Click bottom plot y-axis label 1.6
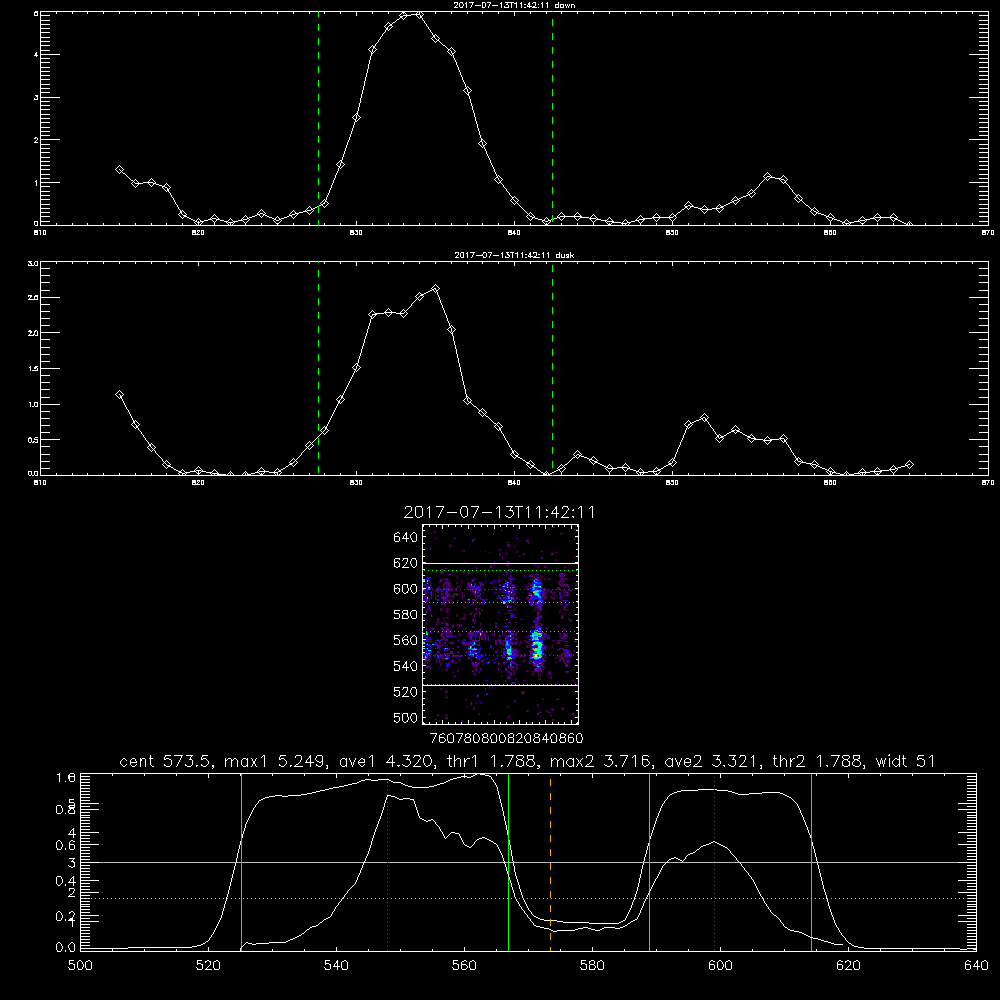1000x1000 pixels. coord(66,777)
